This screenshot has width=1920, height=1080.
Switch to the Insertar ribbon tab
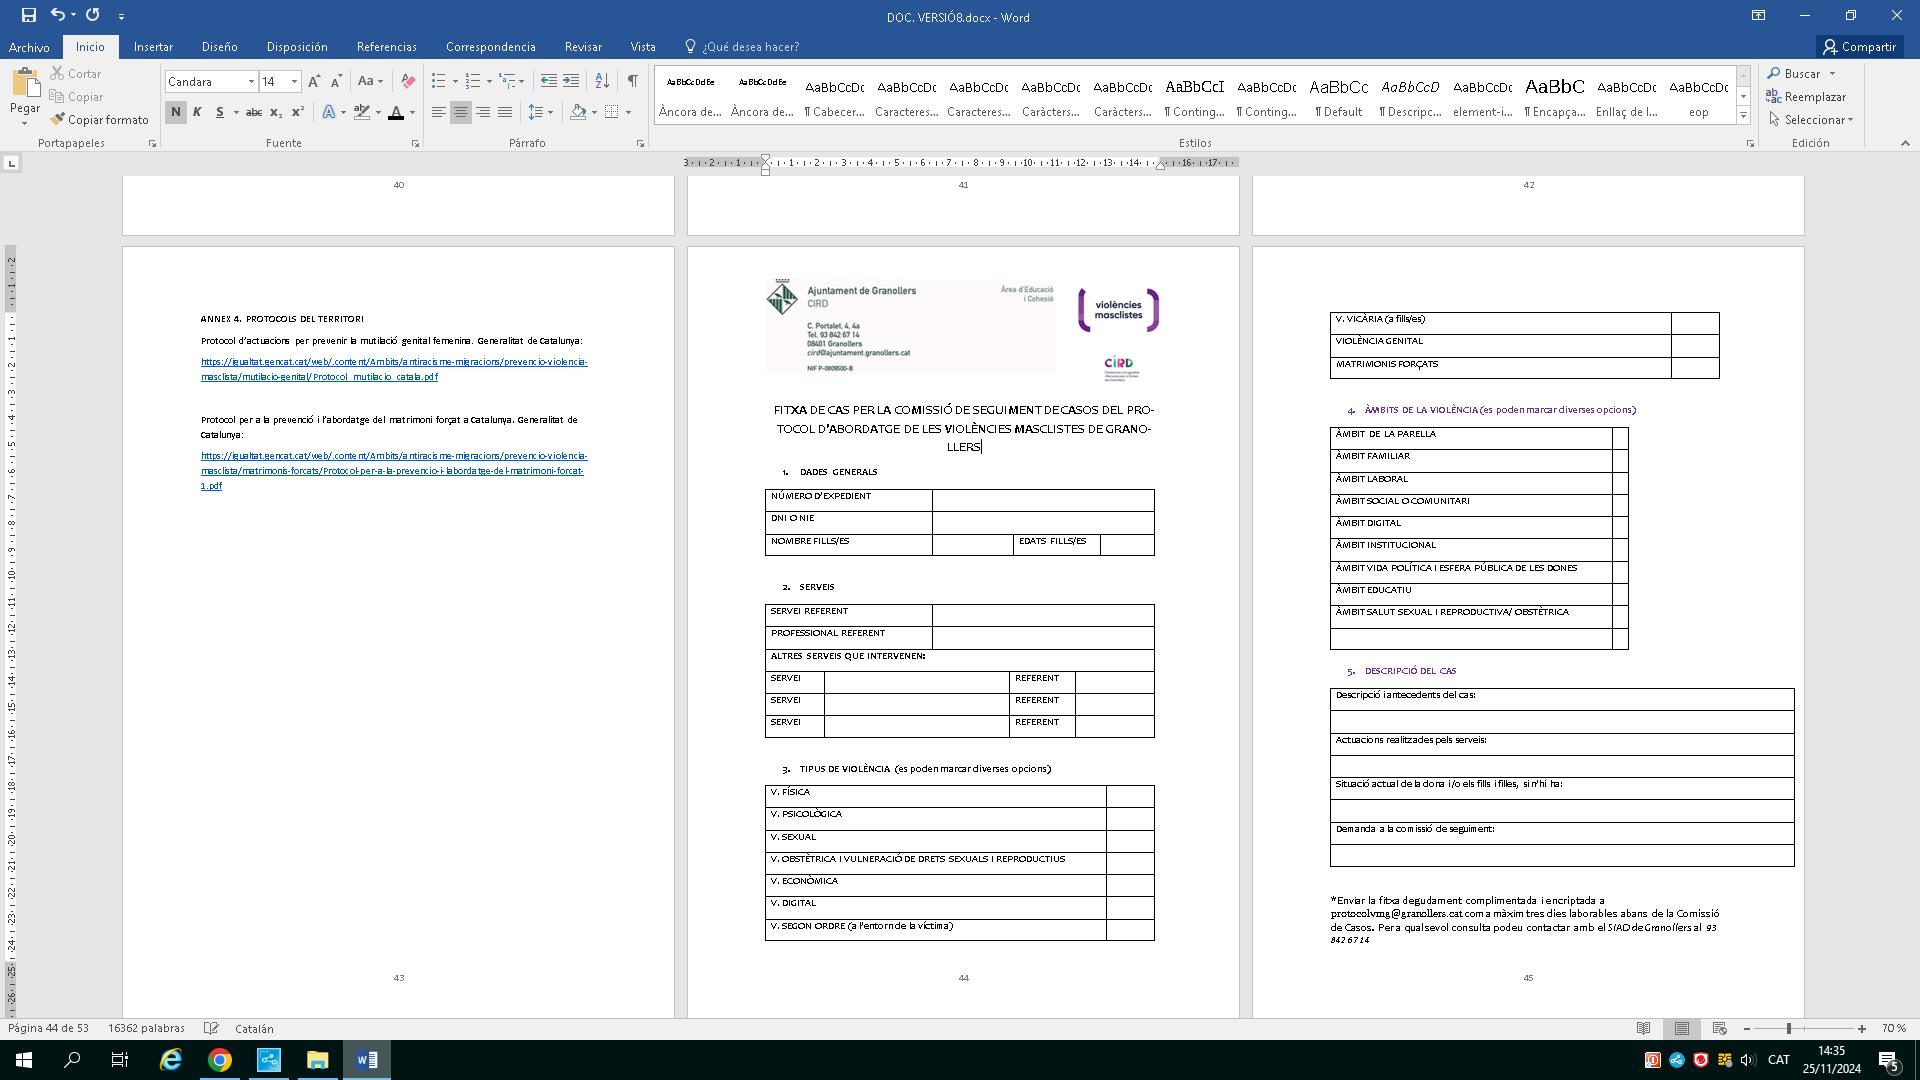coord(153,47)
